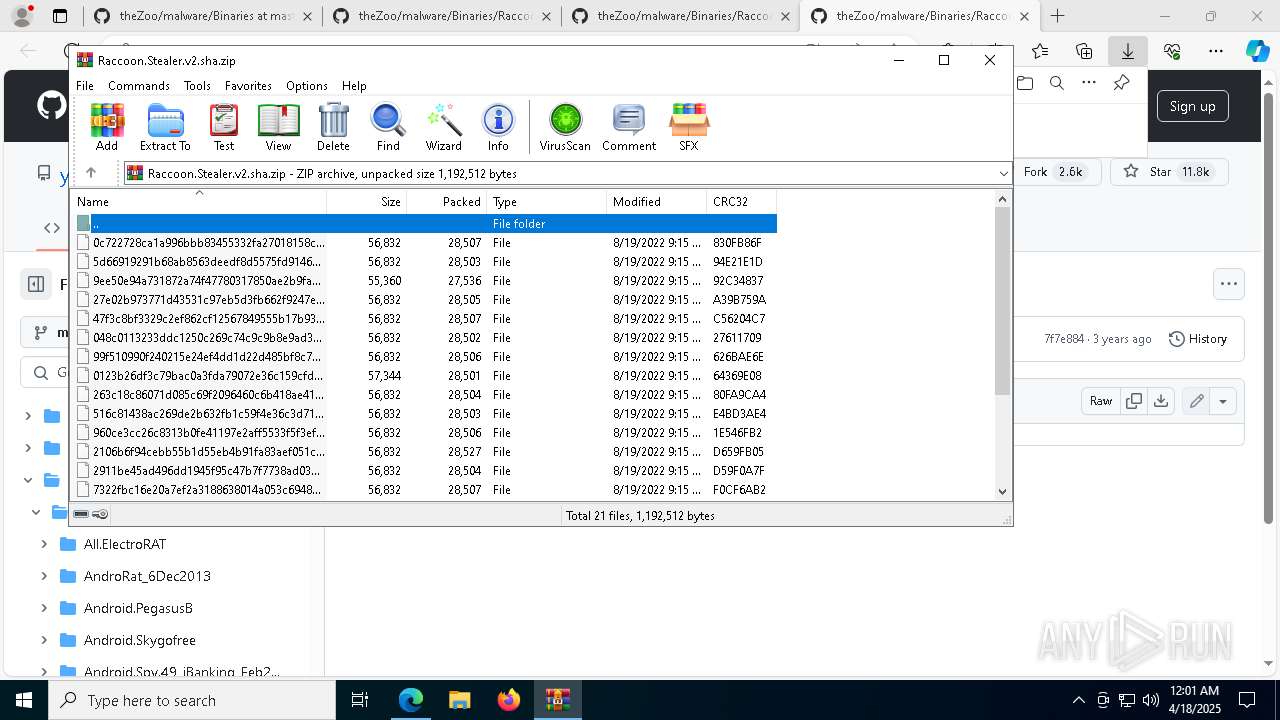The image size is (1280, 720).
Task: Click the Raw file button
Action: click(x=1101, y=401)
